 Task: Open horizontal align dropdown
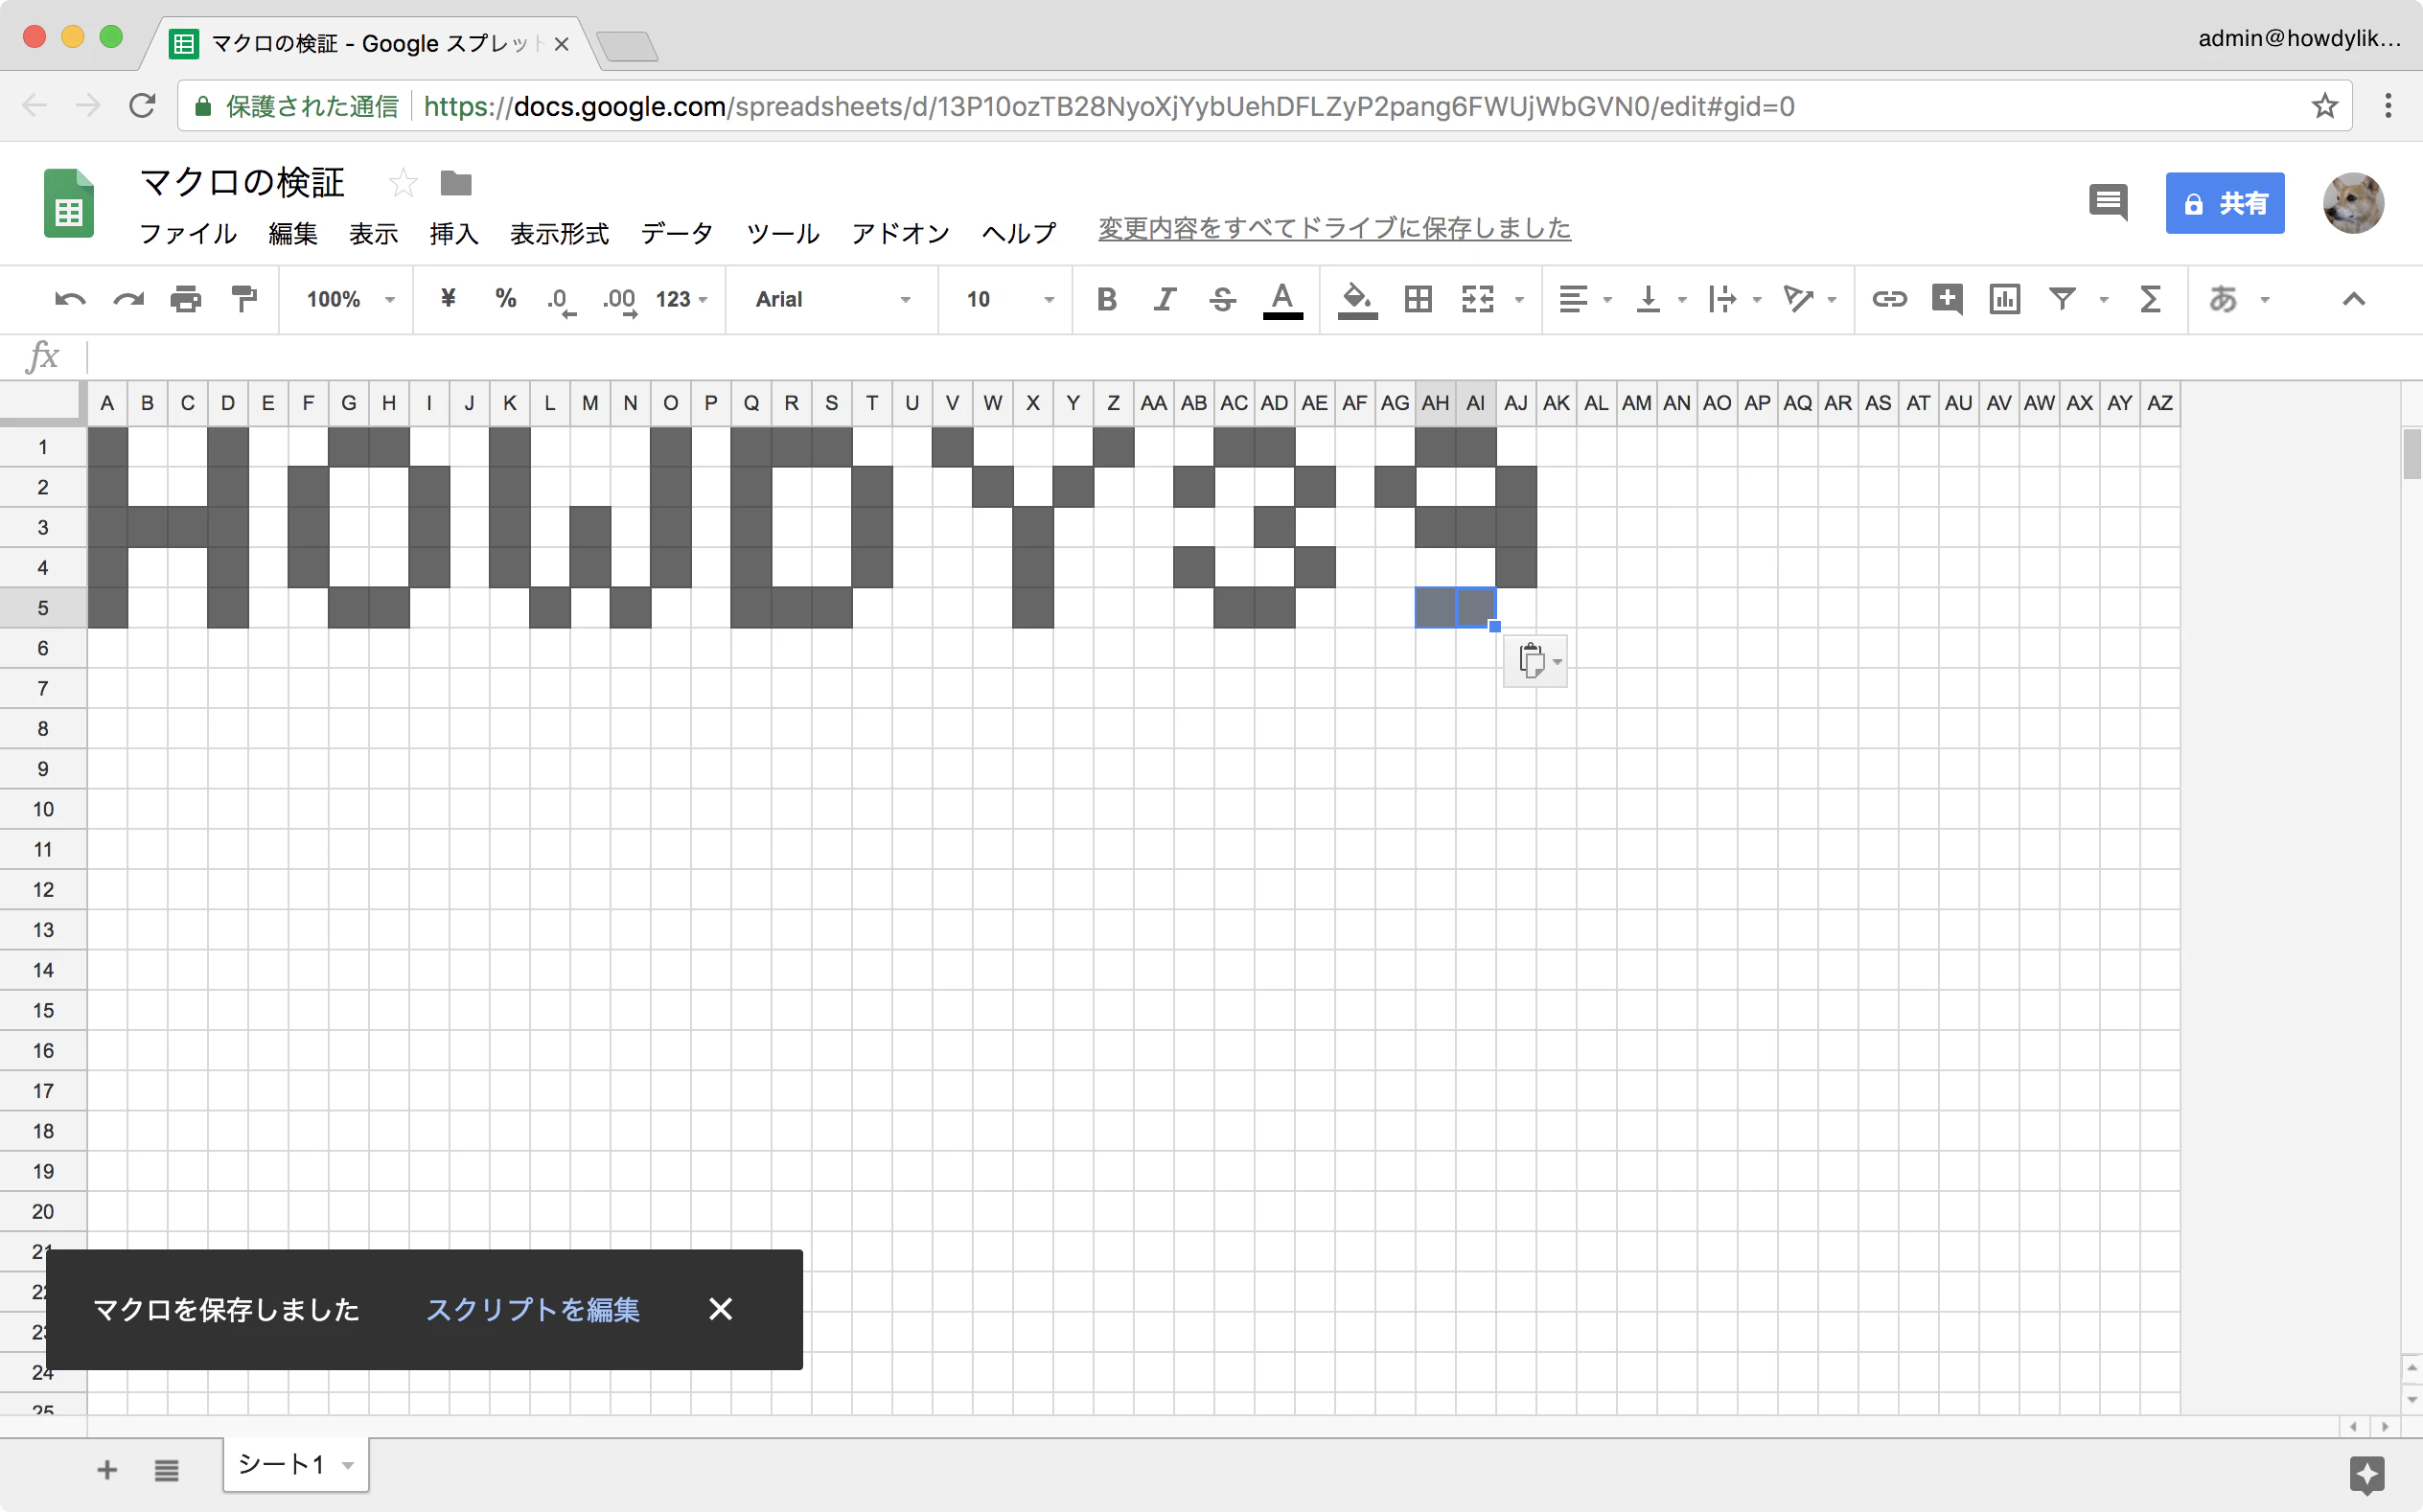[1585, 299]
